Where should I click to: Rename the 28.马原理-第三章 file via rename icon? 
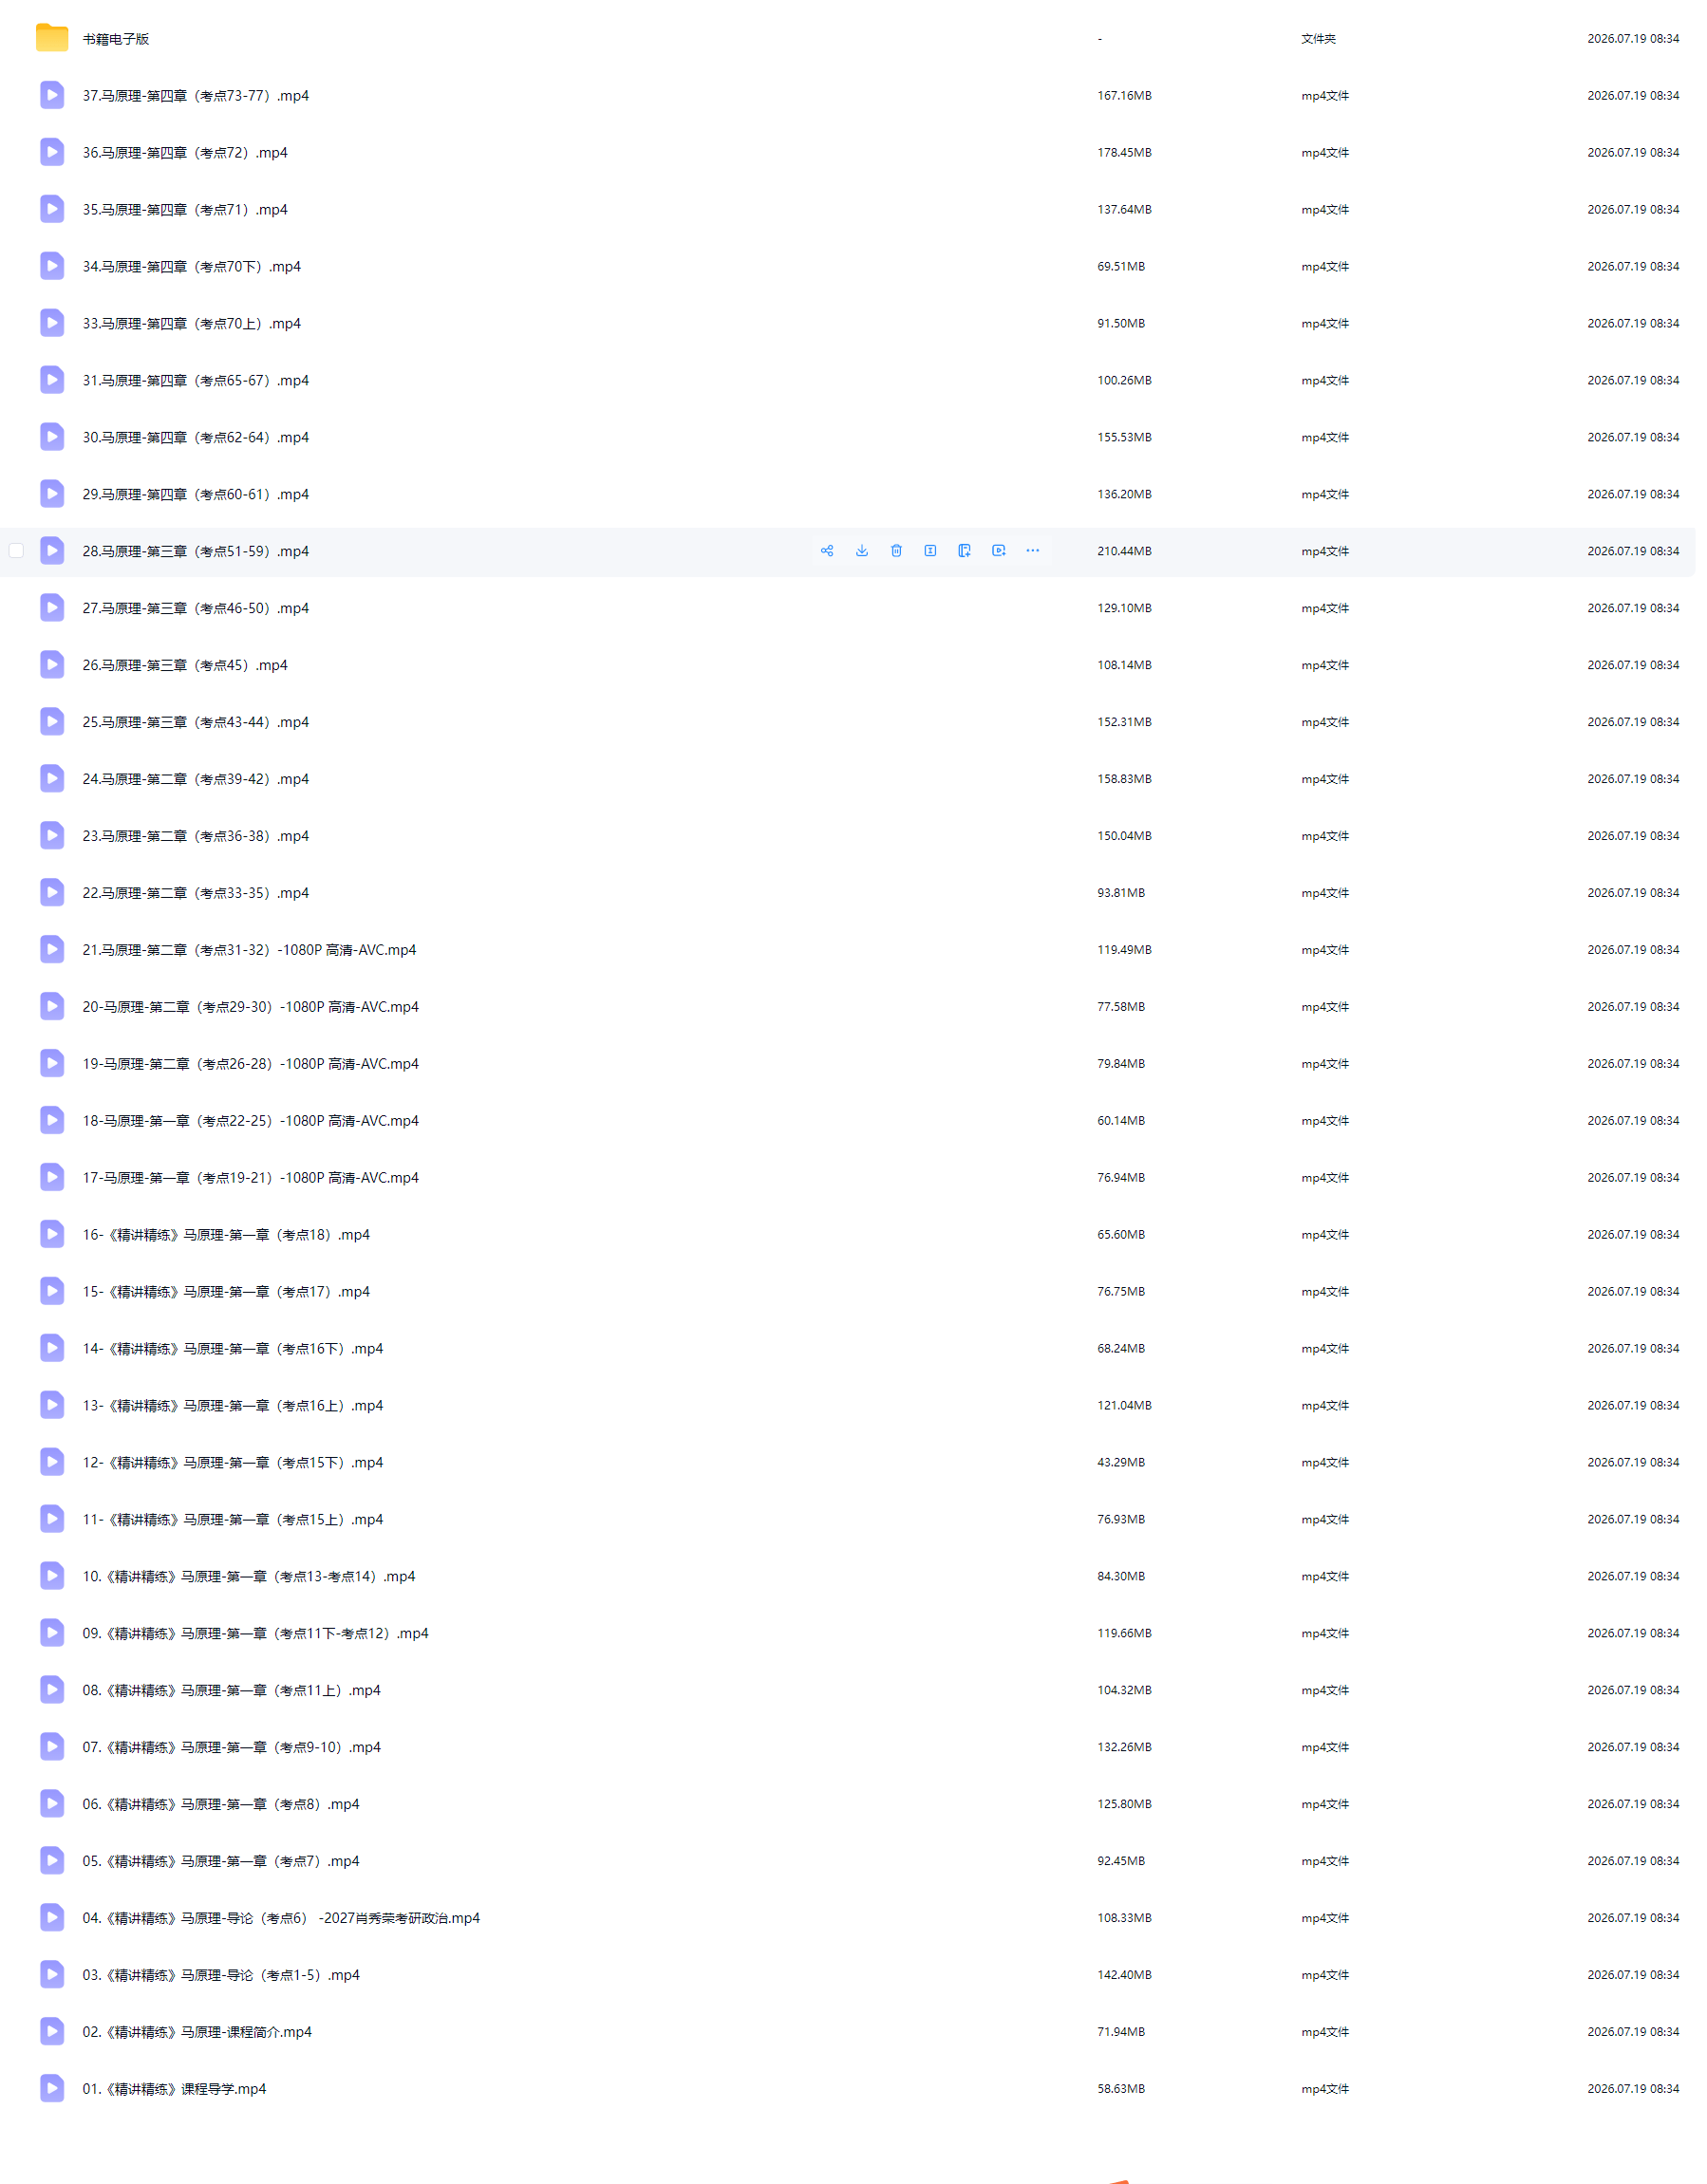930,551
